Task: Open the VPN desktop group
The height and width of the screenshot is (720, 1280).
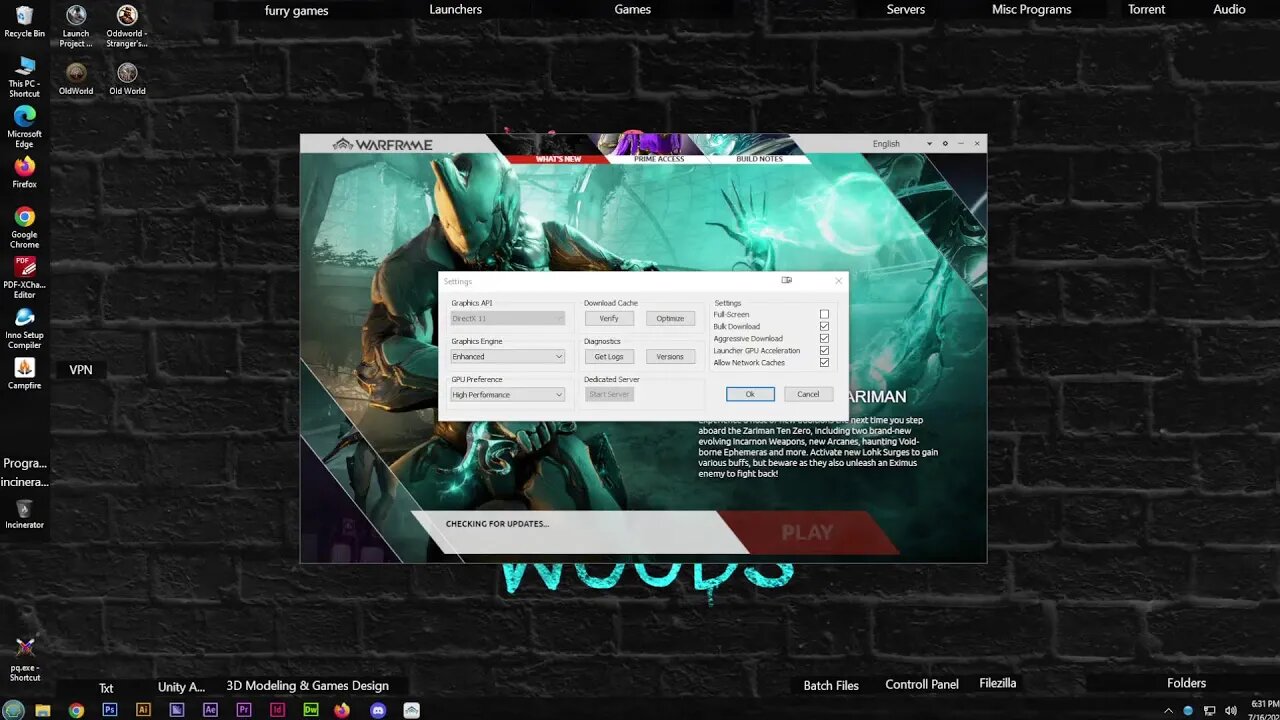Action: (x=81, y=369)
